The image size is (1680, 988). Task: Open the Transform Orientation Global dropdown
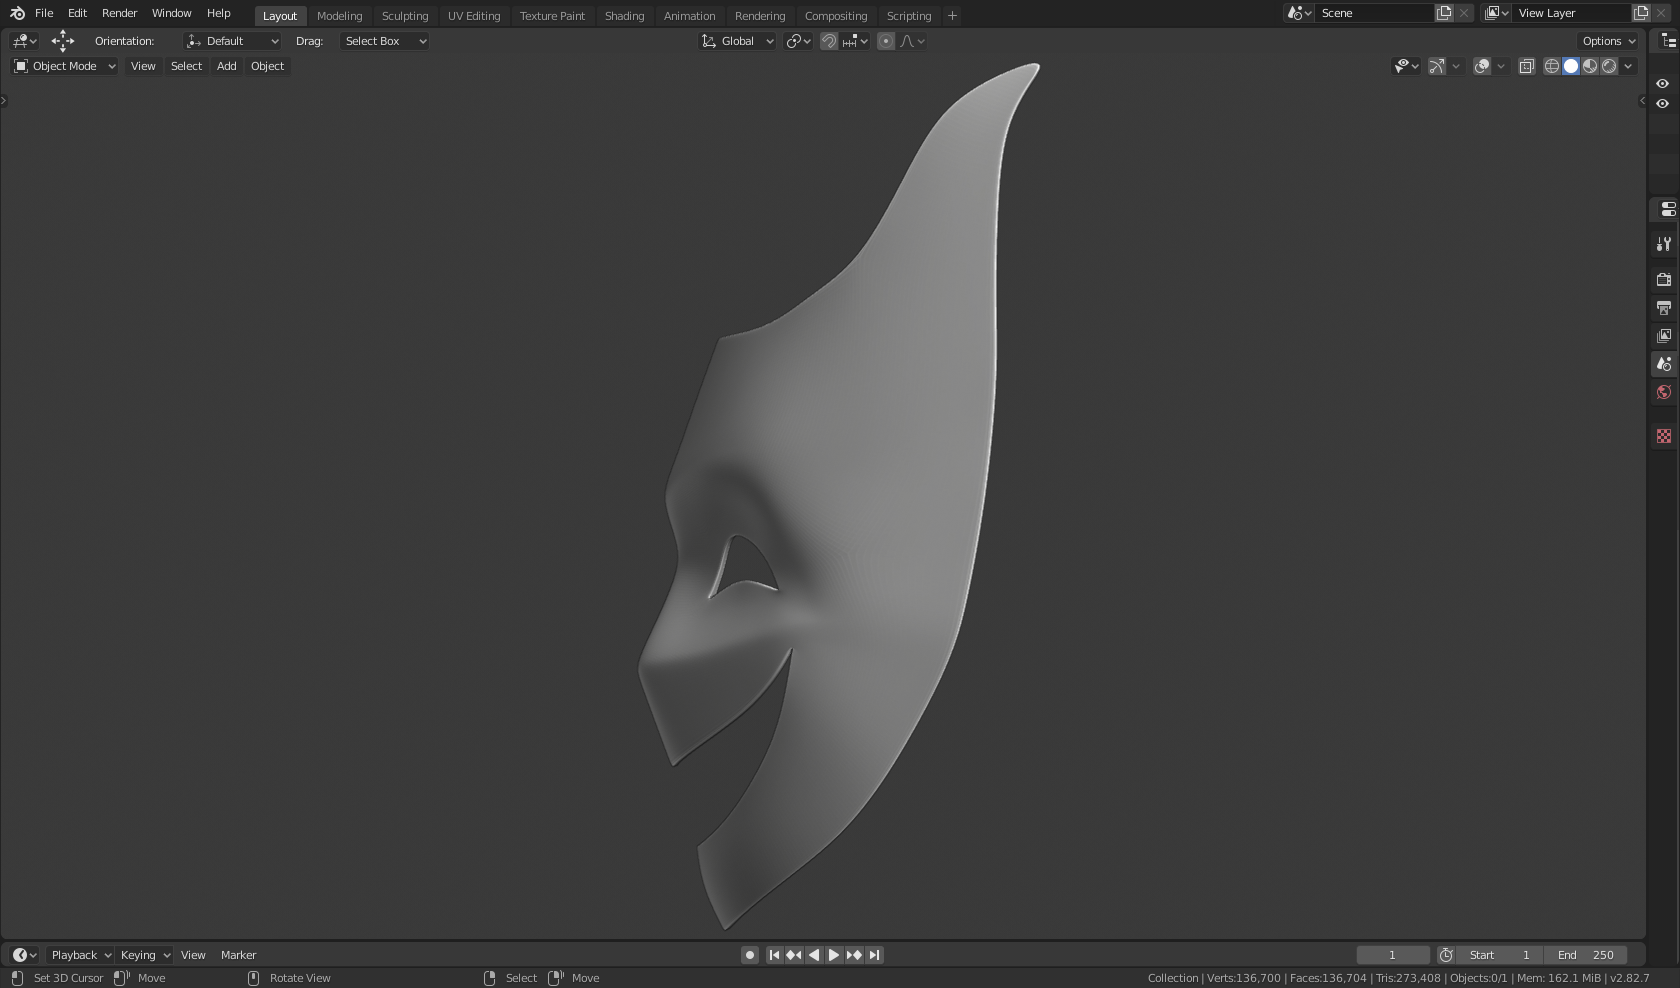pos(737,41)
